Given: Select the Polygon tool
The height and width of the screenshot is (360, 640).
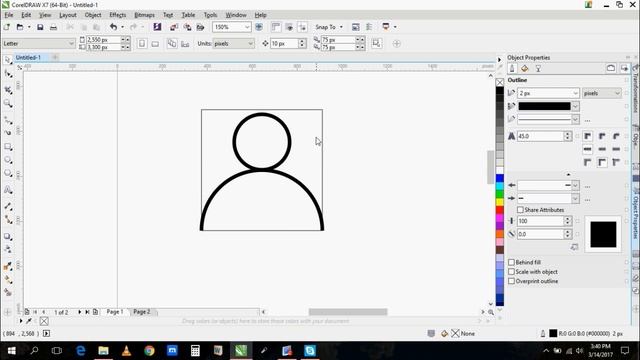Looking at the screenshot, I should pyautogui.click(x=8, y=173).
